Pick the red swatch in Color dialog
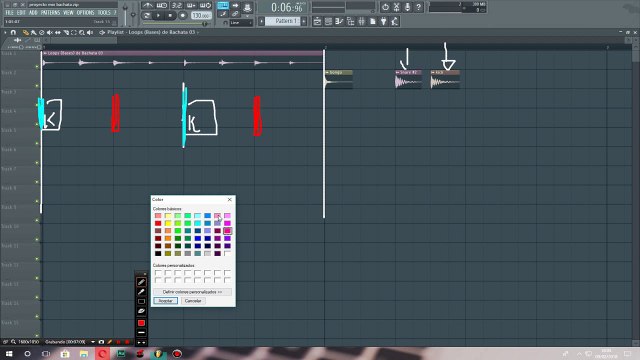This screenshot has width=640, height=360. 158,223
